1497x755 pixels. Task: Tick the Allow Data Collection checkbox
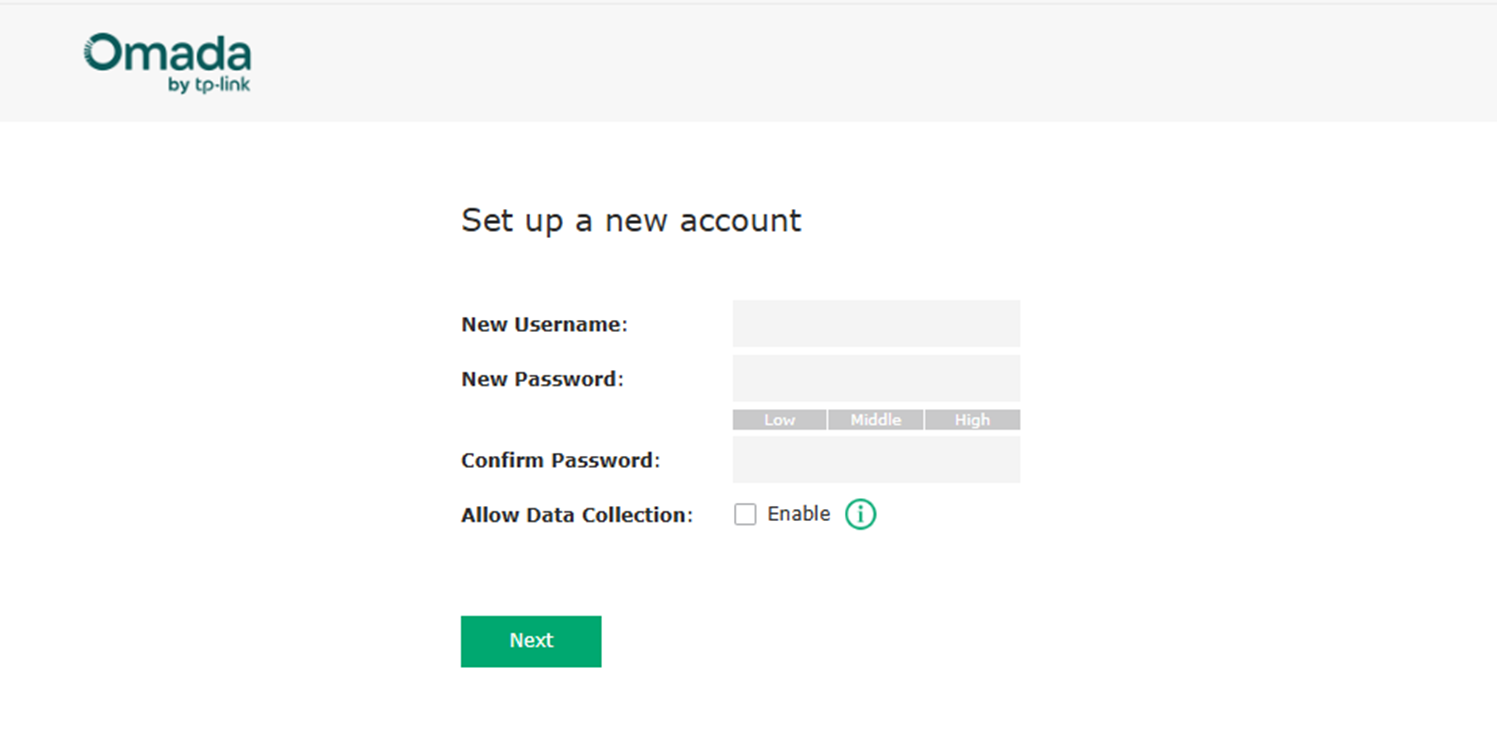[x=745, y=514]
